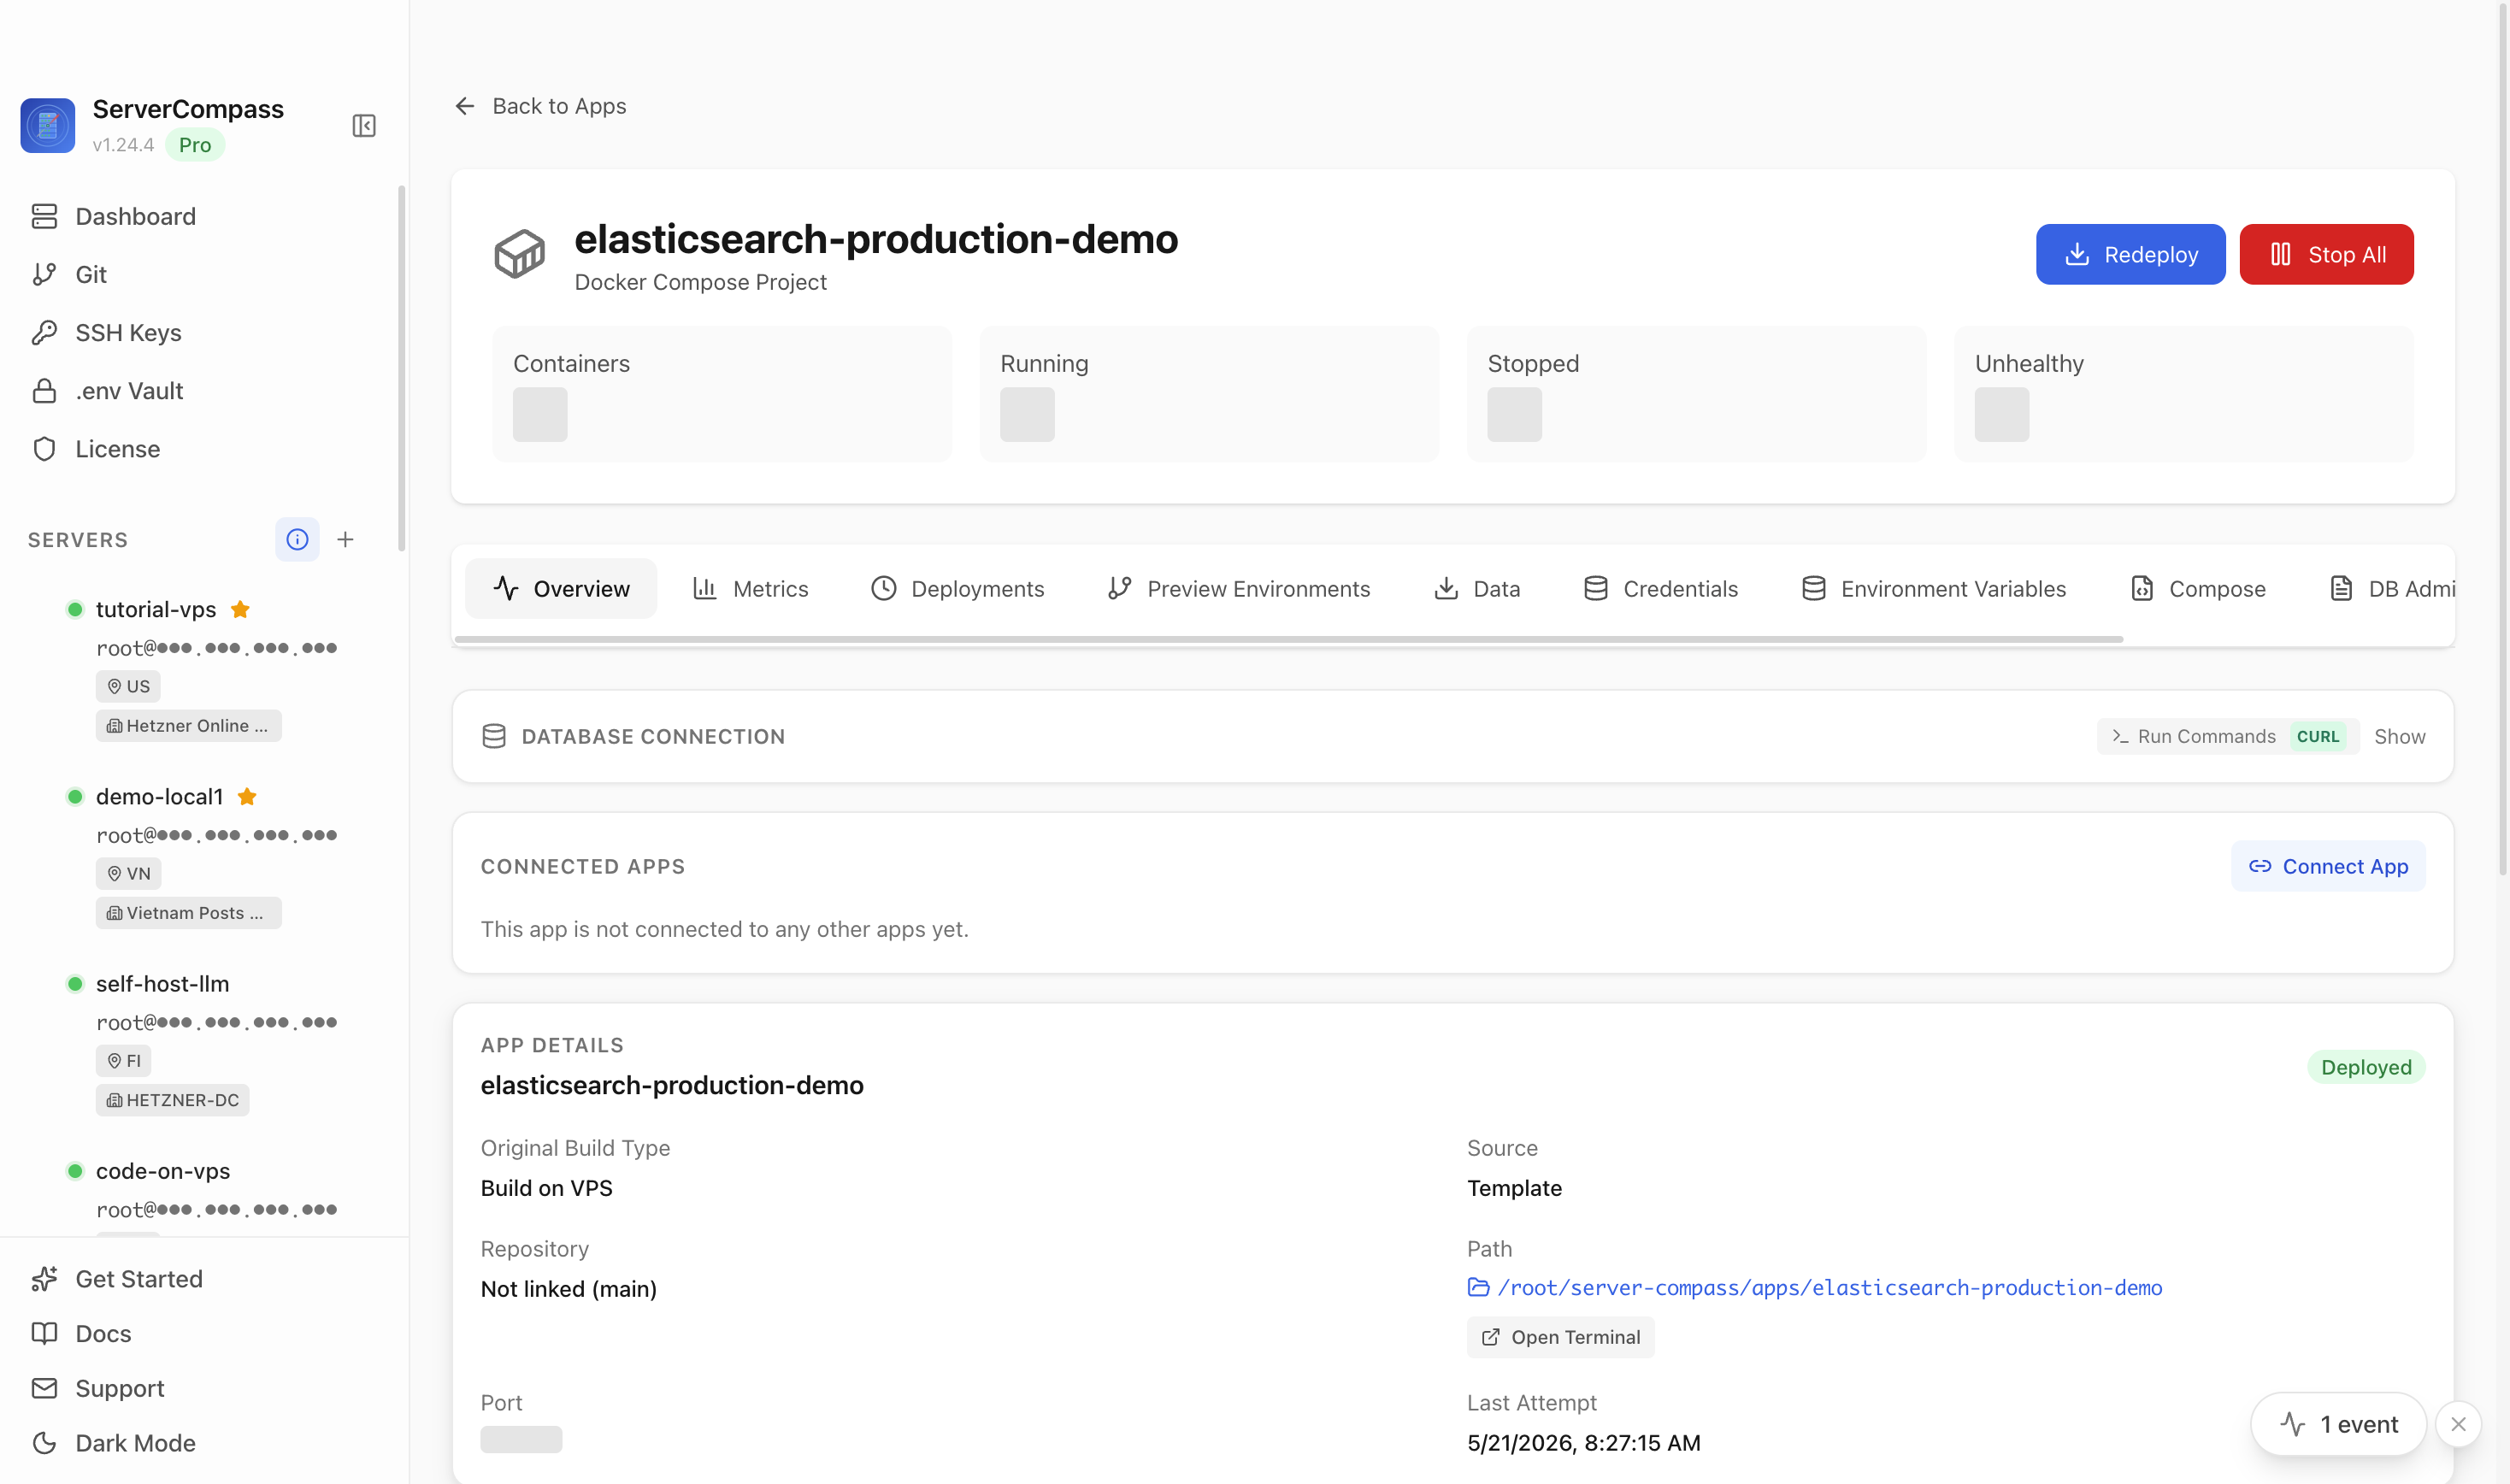The width and height of the screenshot is (2510, 1484).
Task: Click the Containers stat card
Action: (x=722, y=394)
